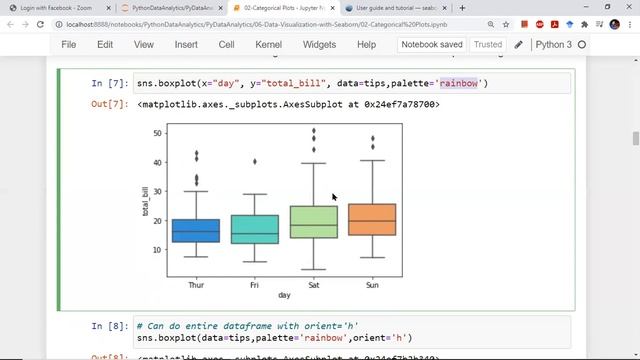This screenshot has height=360, width=640.
Task: Click the browser forward arrow
Action: [x=25, y=24]
